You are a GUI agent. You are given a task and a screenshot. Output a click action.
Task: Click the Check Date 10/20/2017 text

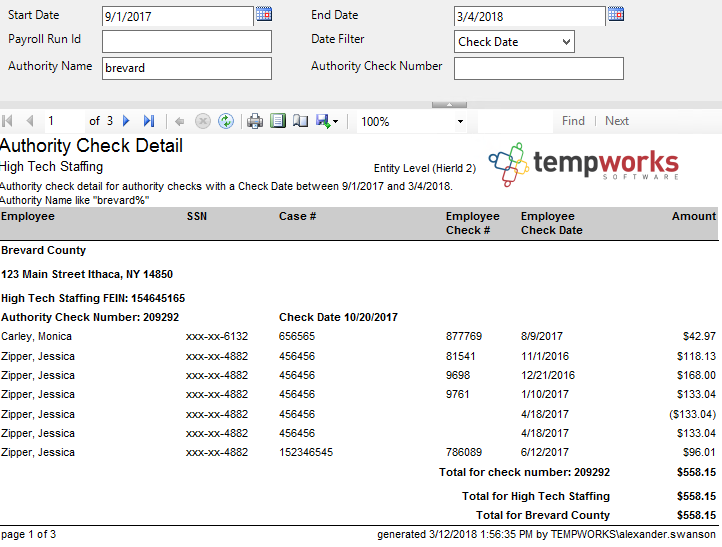(x=338, y=317)
